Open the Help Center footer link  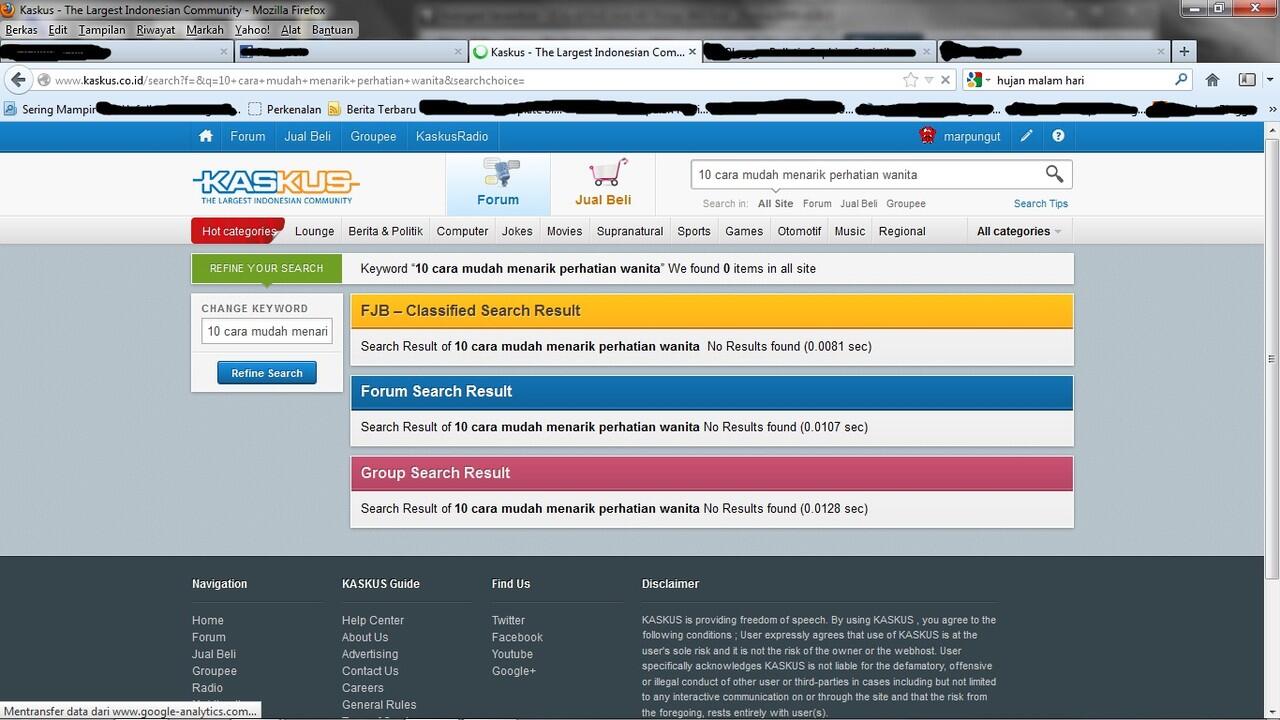click(x=373, y=621)
